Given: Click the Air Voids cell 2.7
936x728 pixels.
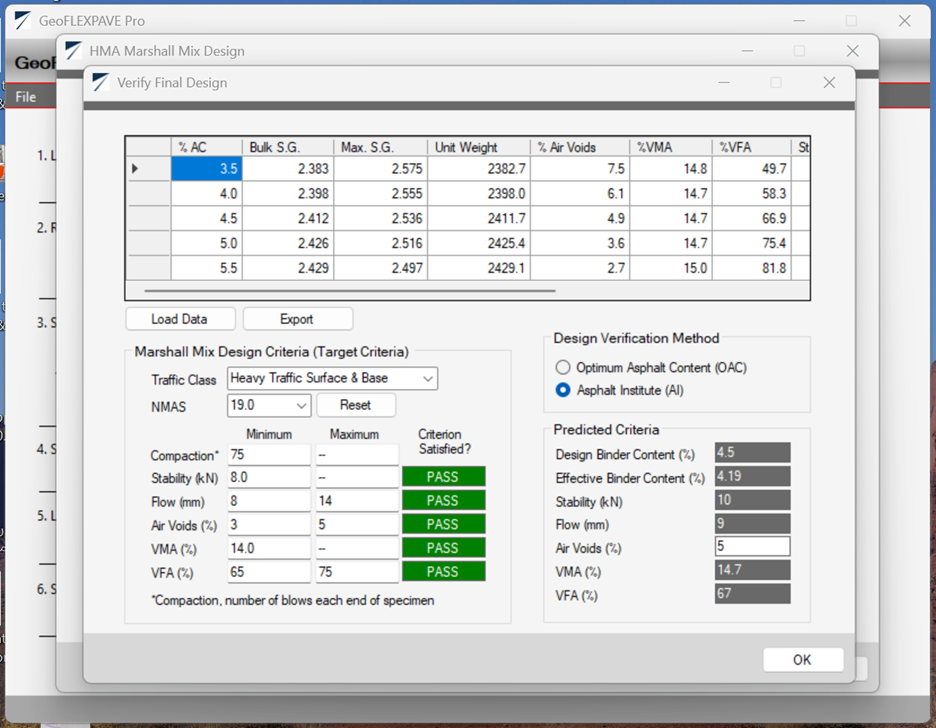Looking at the screenshot, I should (x=580, y=268).
